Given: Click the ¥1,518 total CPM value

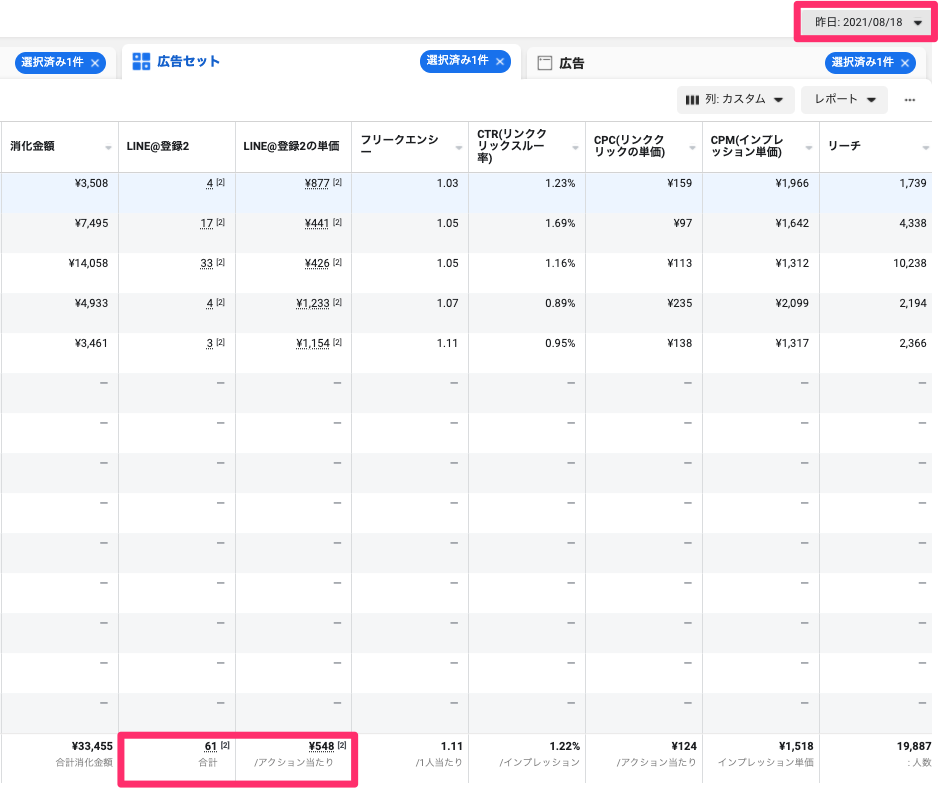Looking at the screenshot, I should (x=796, y=746).
